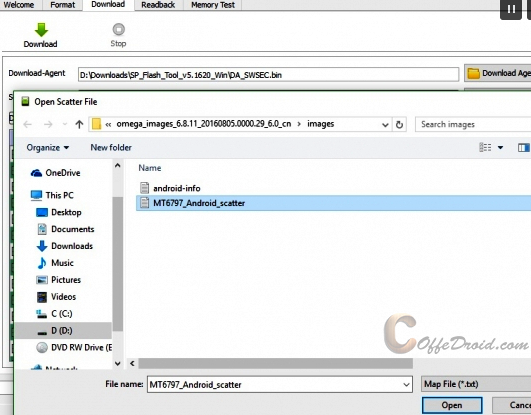Image resolution: width=531 pixels, height=415 pixels.
Task: Click horizontal scrollbar left arrow
Action: tap(132, 364)
